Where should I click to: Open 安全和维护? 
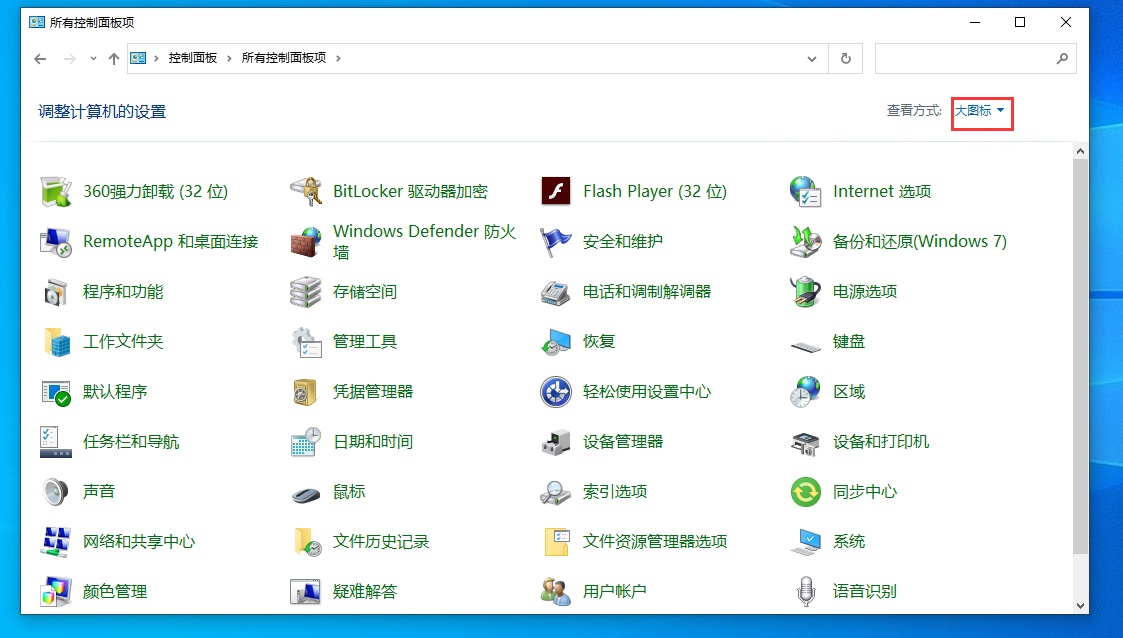pos(602,241)
